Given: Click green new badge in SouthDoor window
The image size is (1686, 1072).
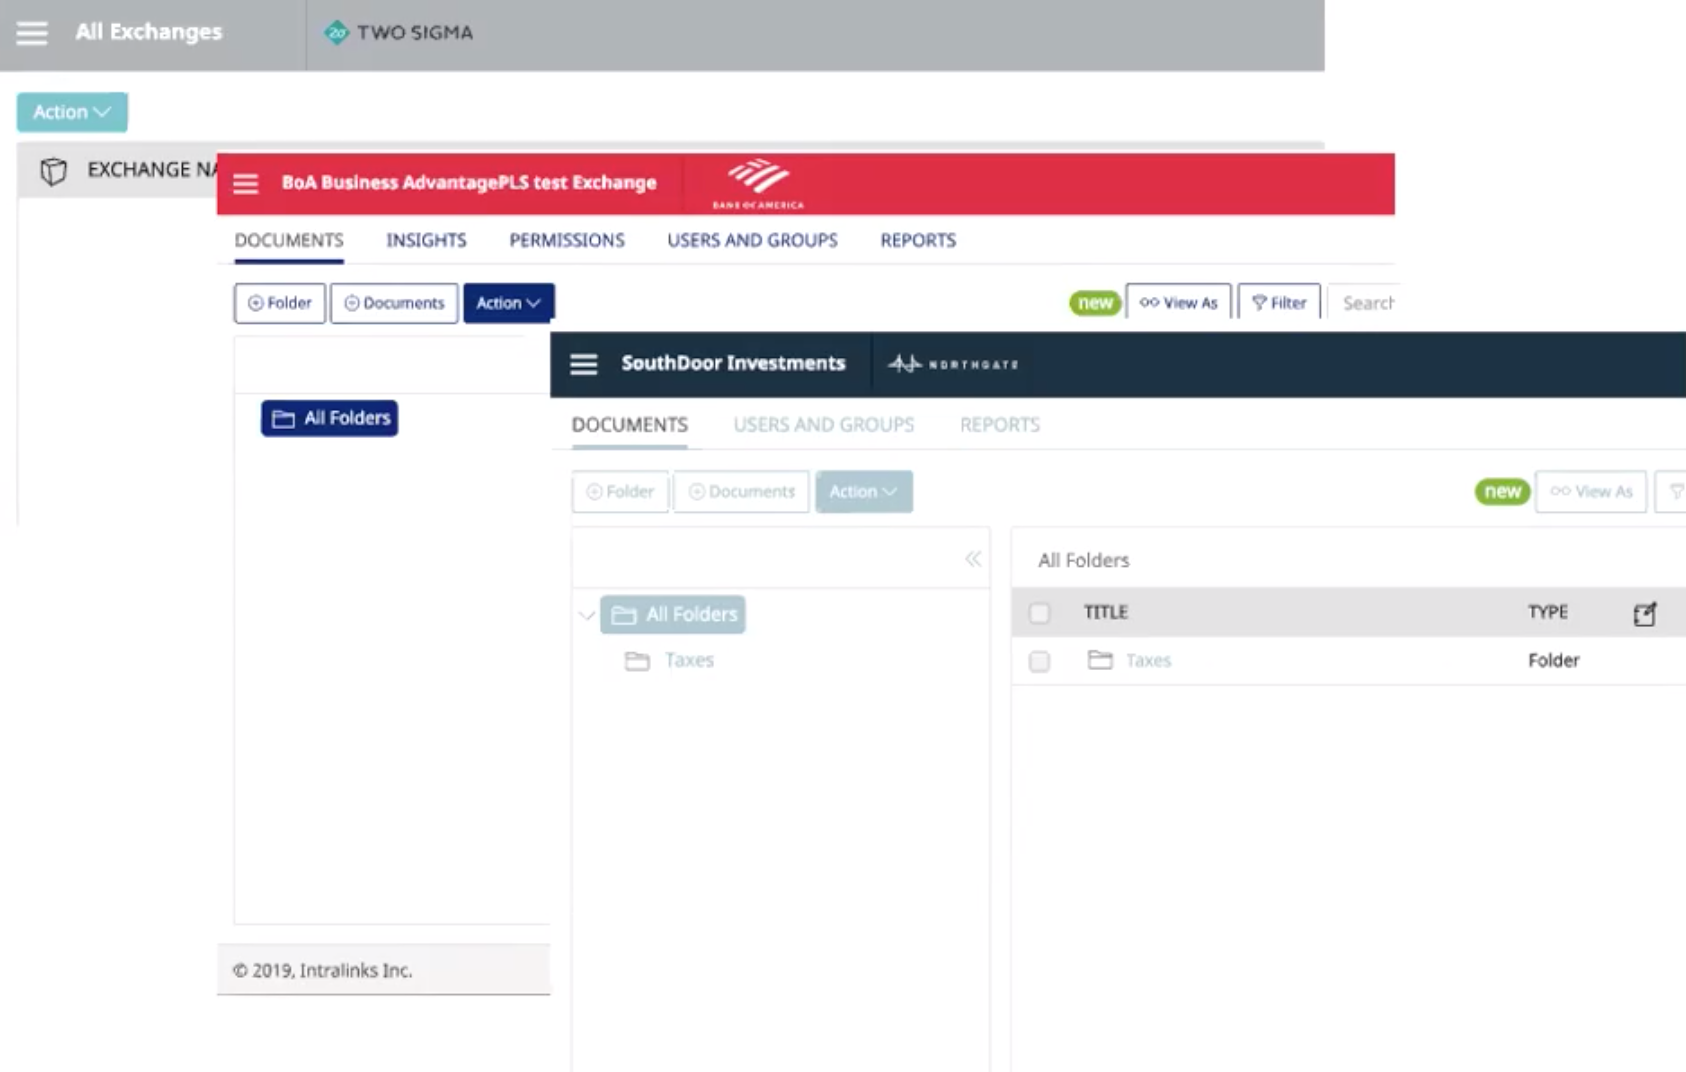Looking at the screenshot, I should [x=1502, y=491].
